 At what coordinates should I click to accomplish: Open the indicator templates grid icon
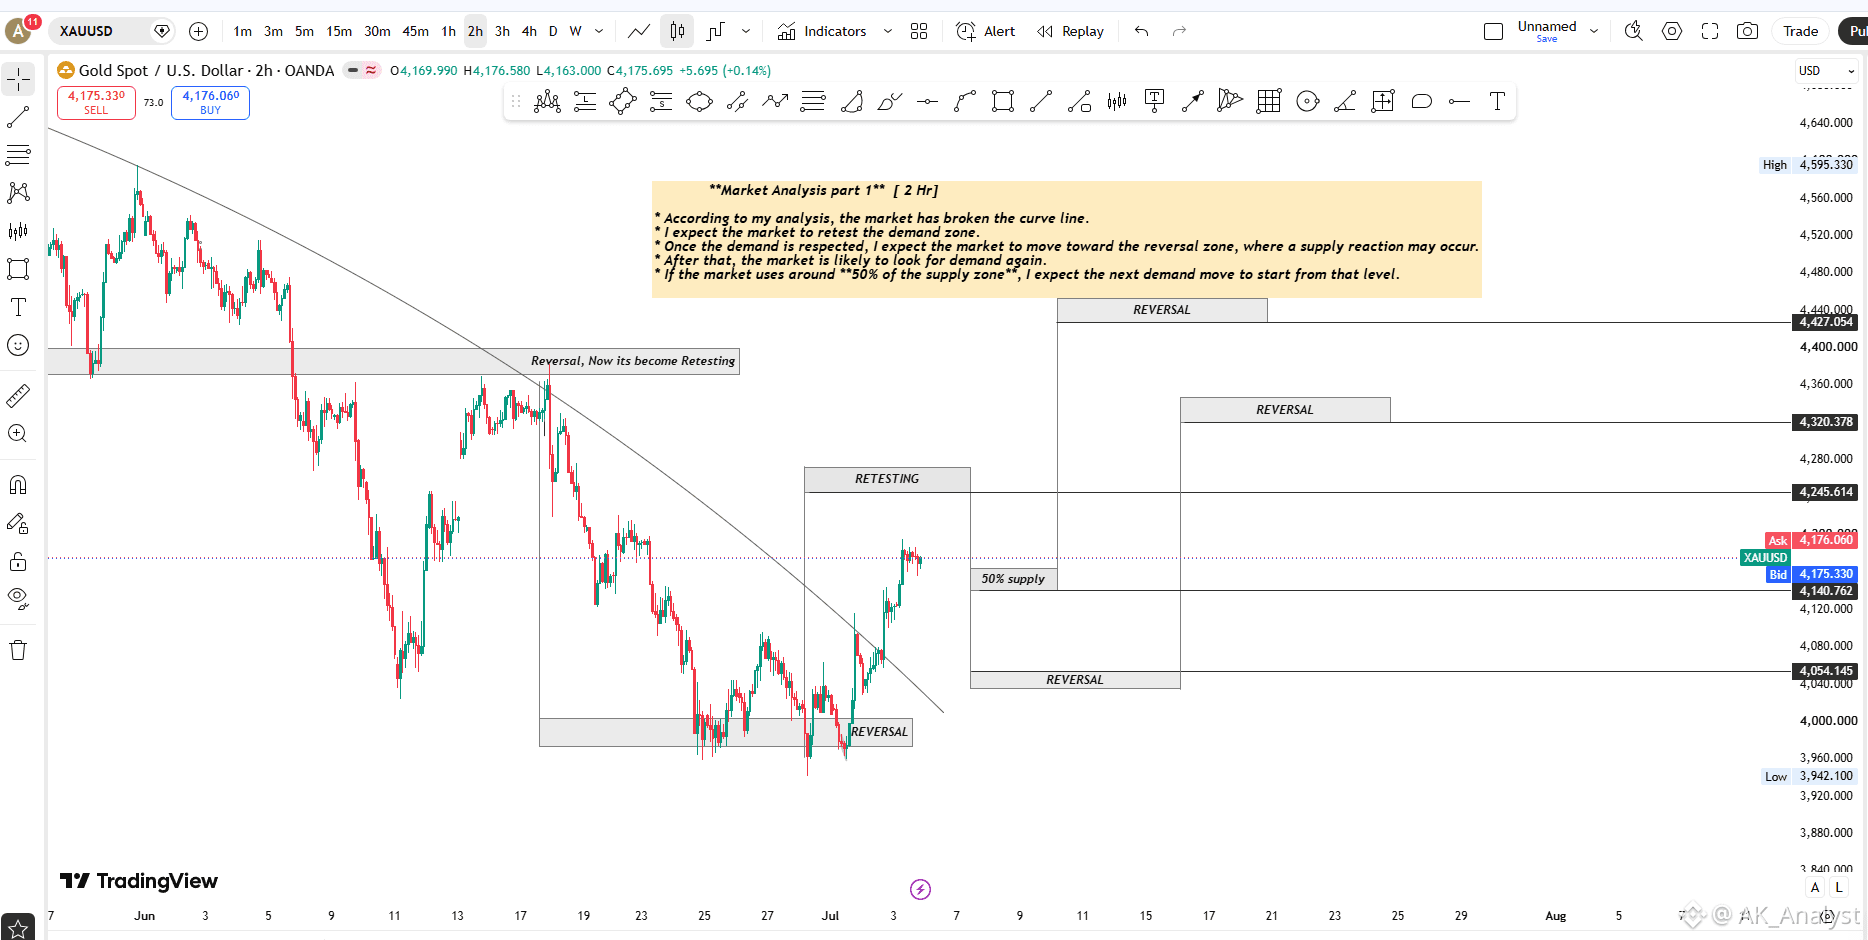pos(919,31)
